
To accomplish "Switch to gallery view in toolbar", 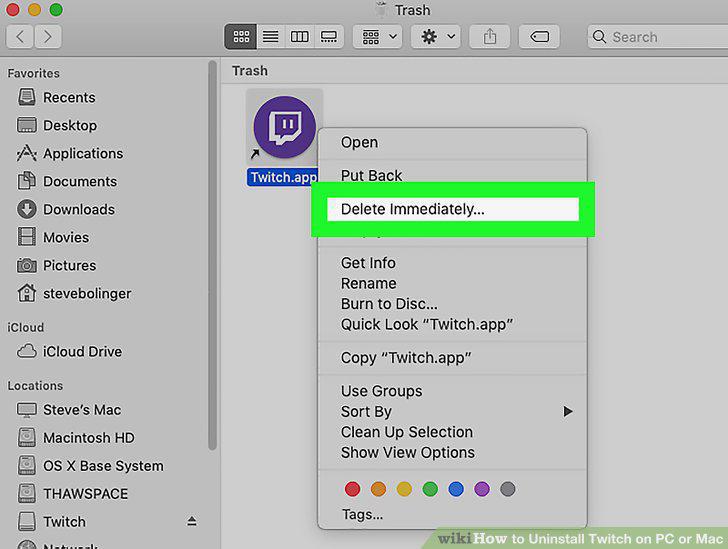I will click(x=329, y=37).
